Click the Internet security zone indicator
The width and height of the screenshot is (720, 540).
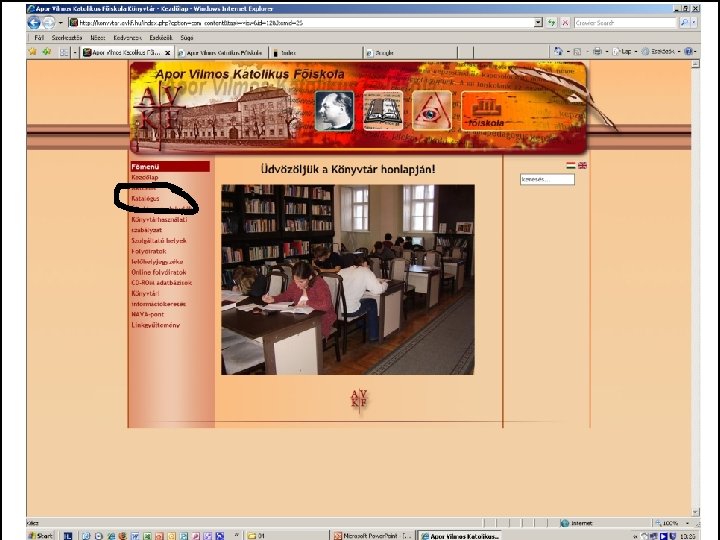coord(577,523)
